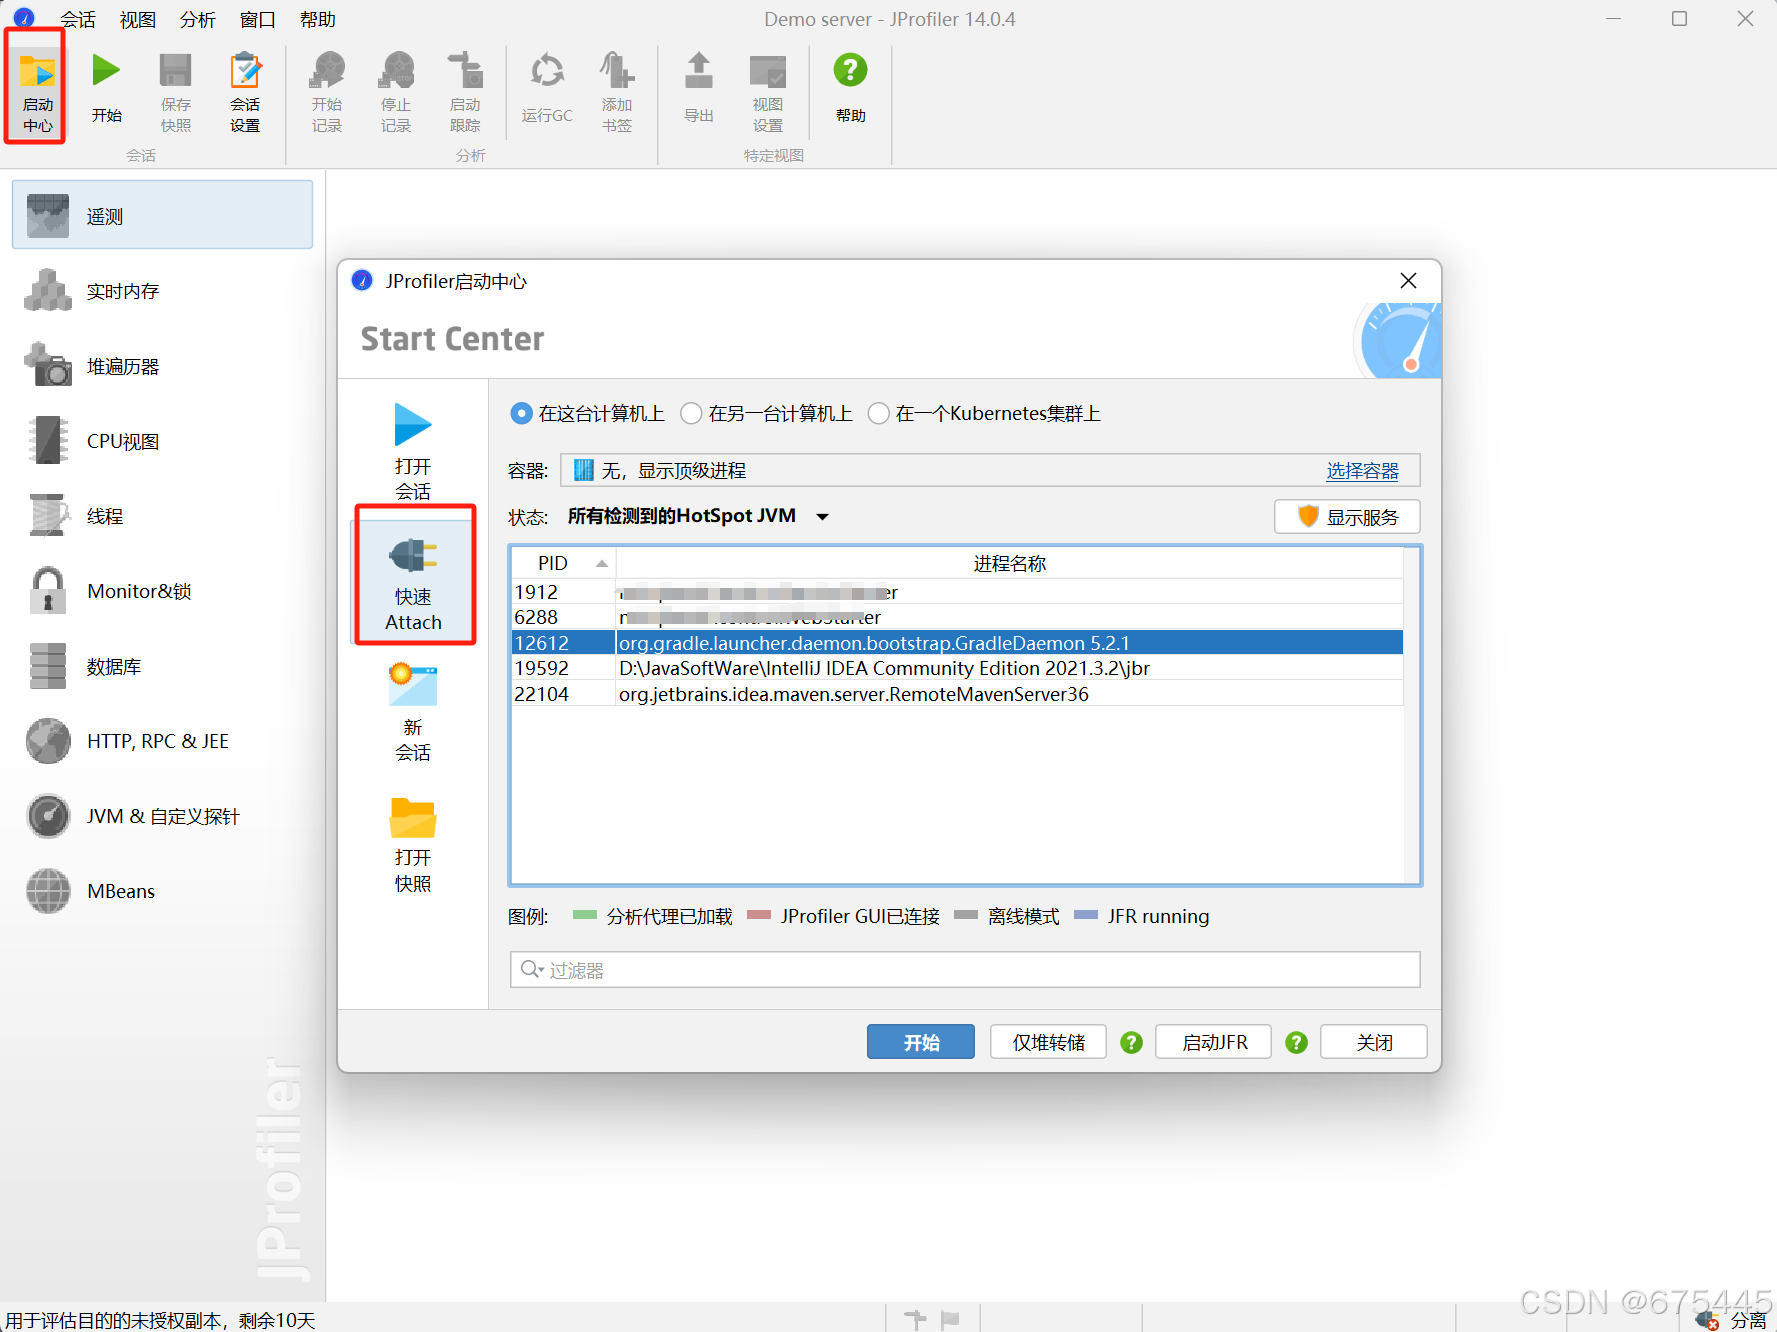Screen dimensions: 1777x1332
Task: Select 新会话 new session in Start Center
Action: (x=413, y=712)
